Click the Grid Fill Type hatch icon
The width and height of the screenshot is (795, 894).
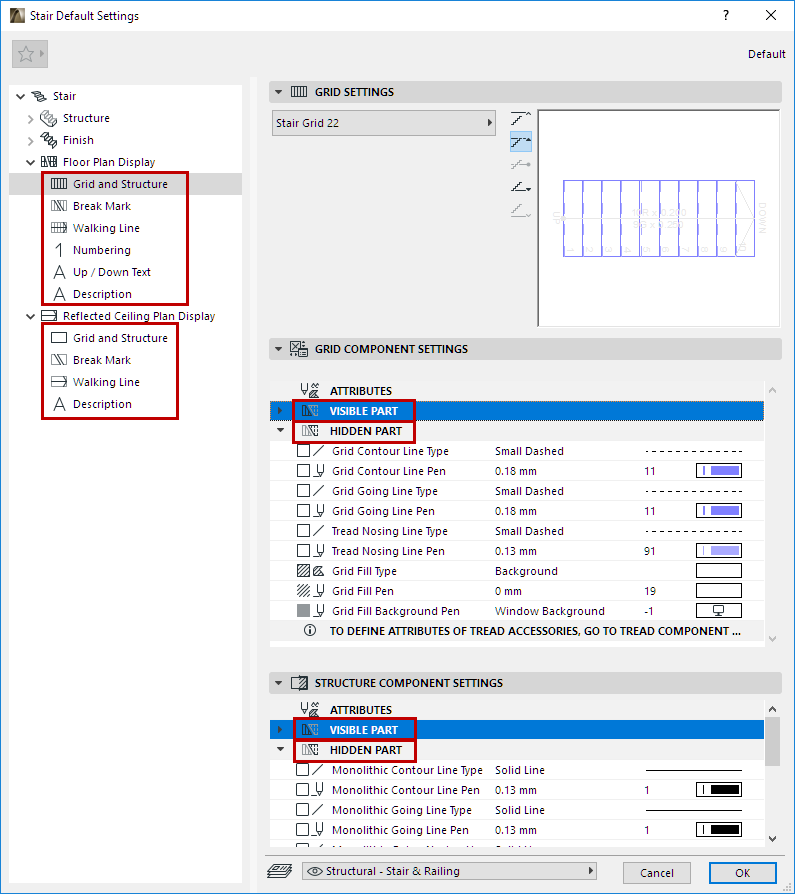tap(304, 571)
